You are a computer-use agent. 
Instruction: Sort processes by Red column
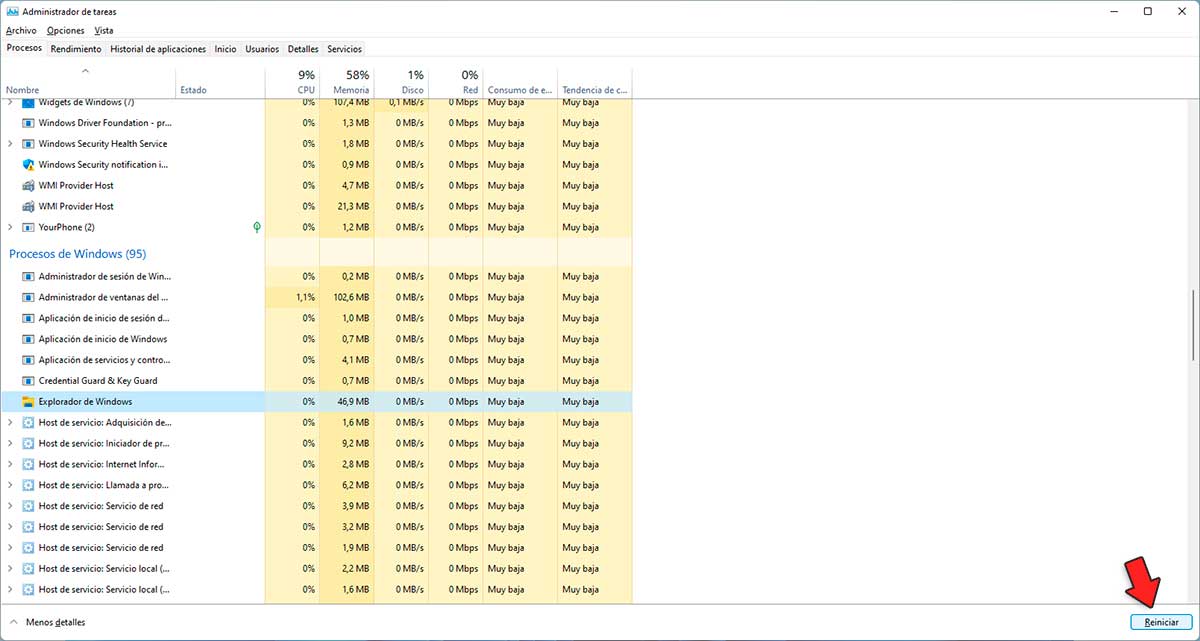tap(455, 83)
